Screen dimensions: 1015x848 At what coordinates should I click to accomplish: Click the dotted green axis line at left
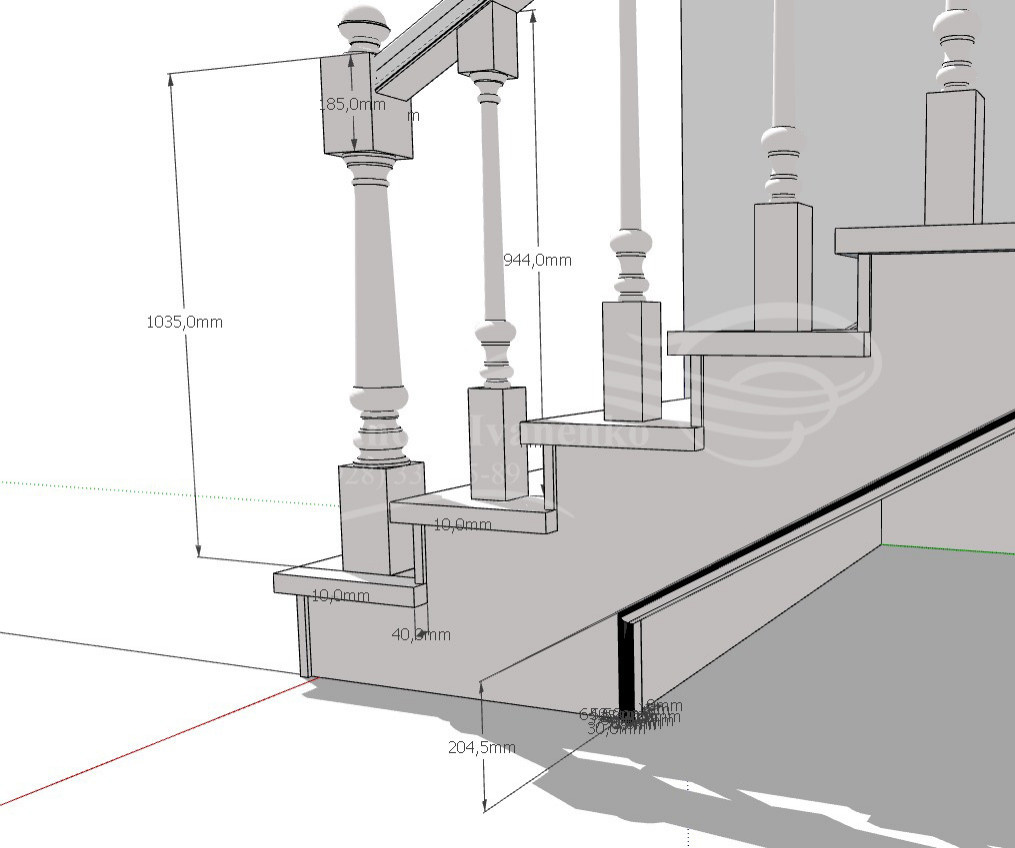(150, 491)
